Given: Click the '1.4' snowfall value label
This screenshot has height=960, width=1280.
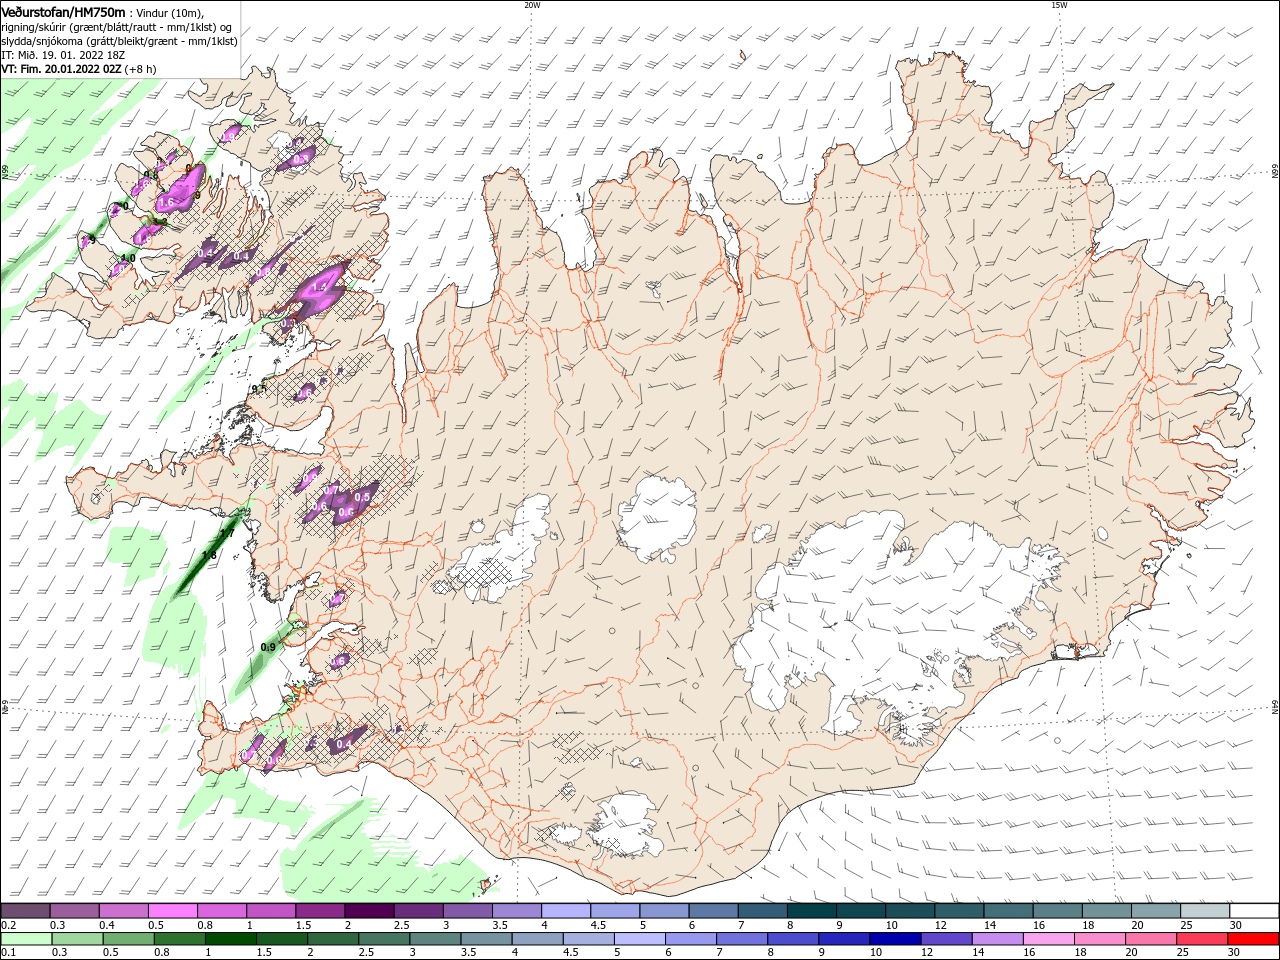Looking at the screenshot, I should (321, 287).
